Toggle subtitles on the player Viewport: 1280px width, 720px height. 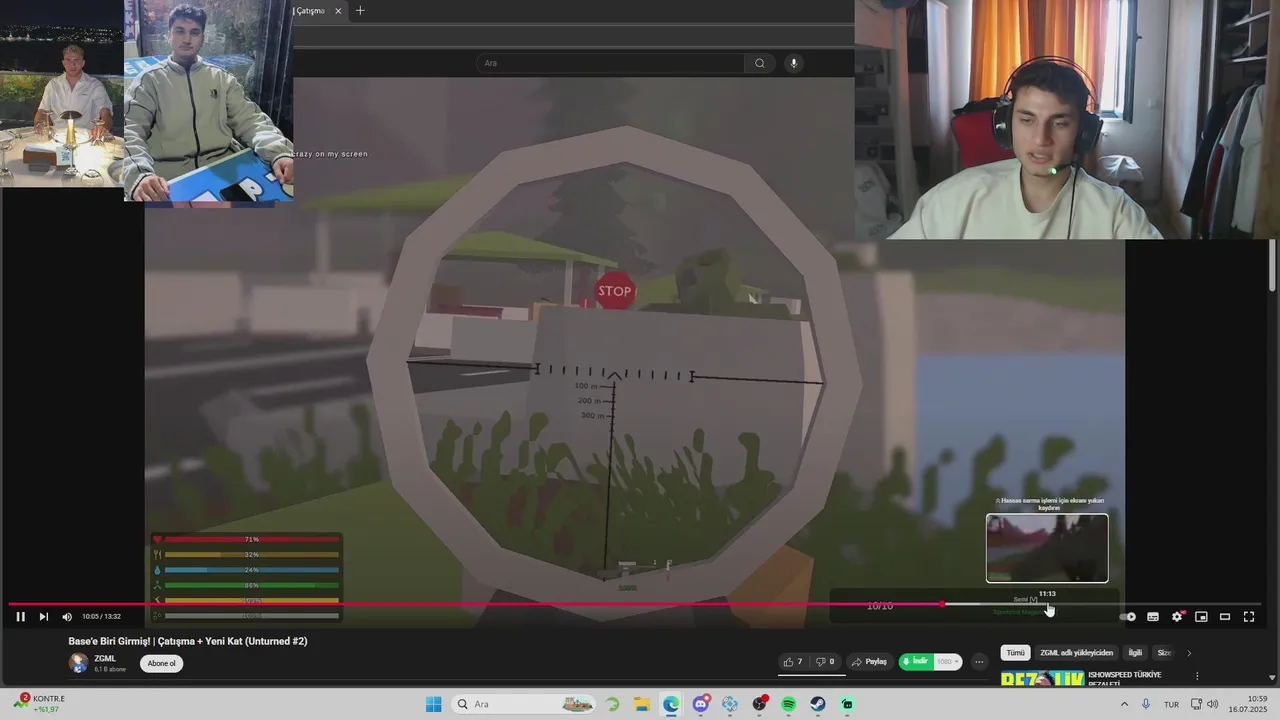pyautogui.click(x=1153, y=617)
